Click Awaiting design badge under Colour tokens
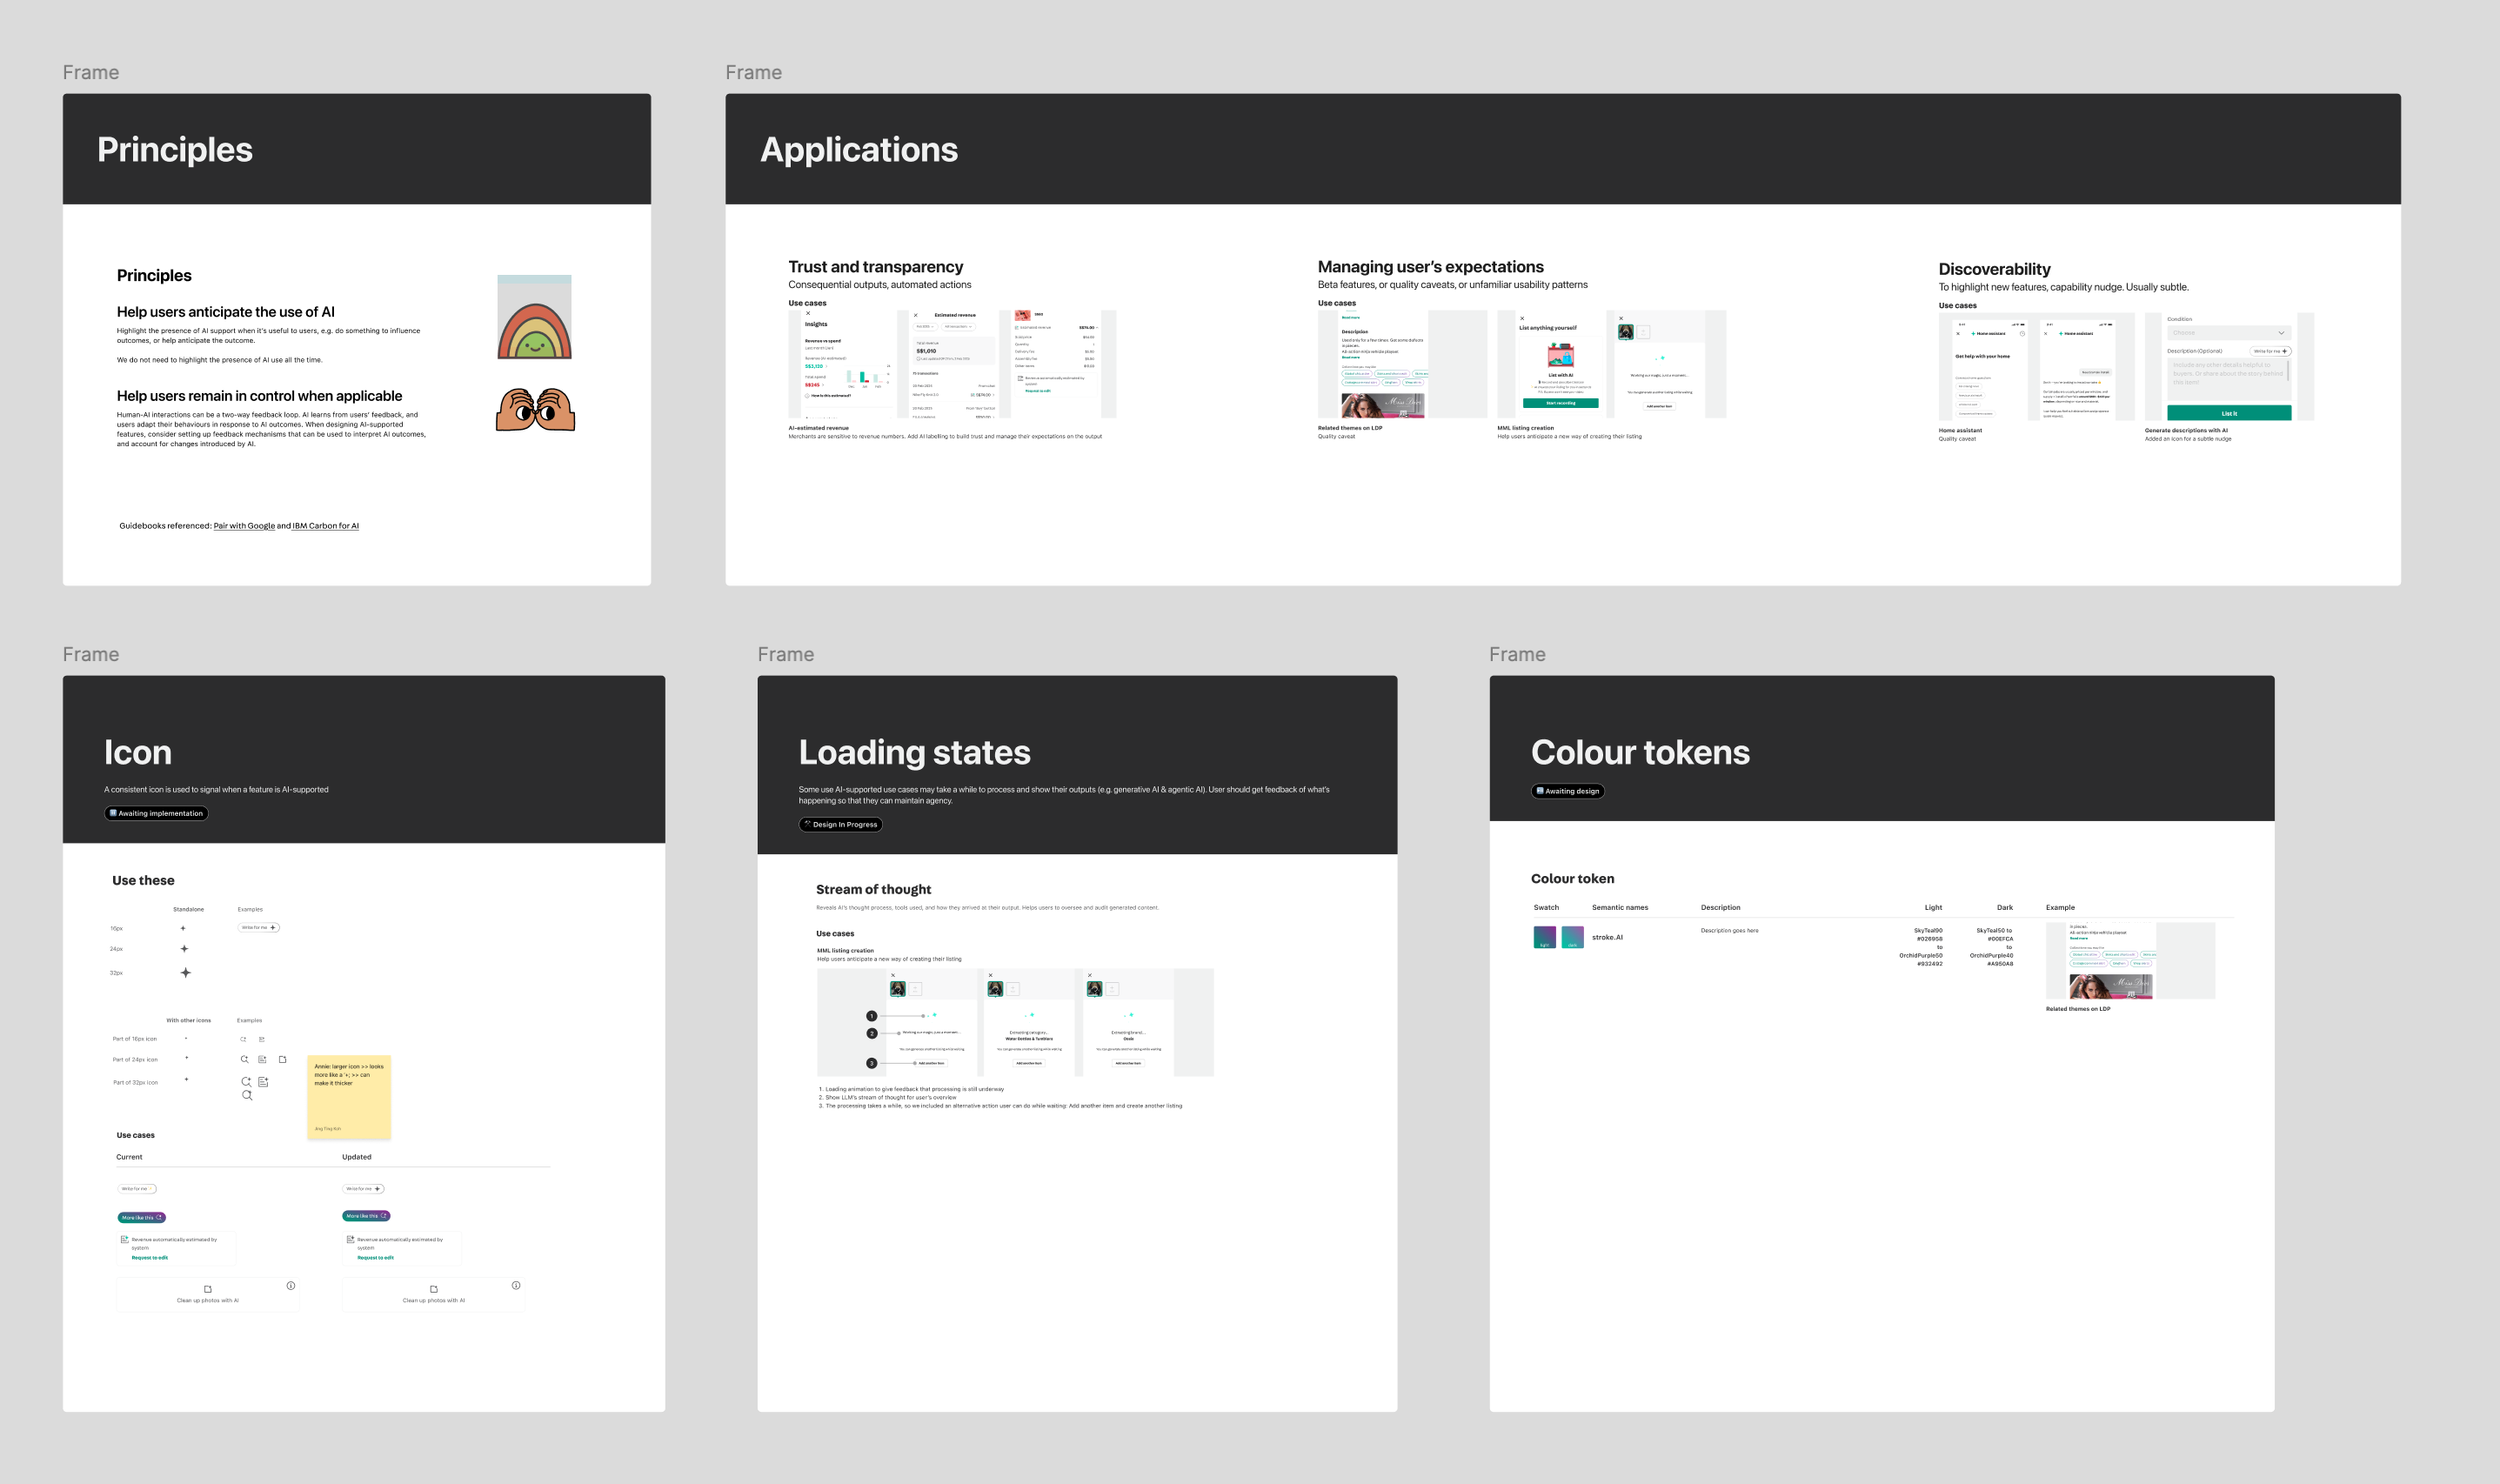 click(1567, 791)
